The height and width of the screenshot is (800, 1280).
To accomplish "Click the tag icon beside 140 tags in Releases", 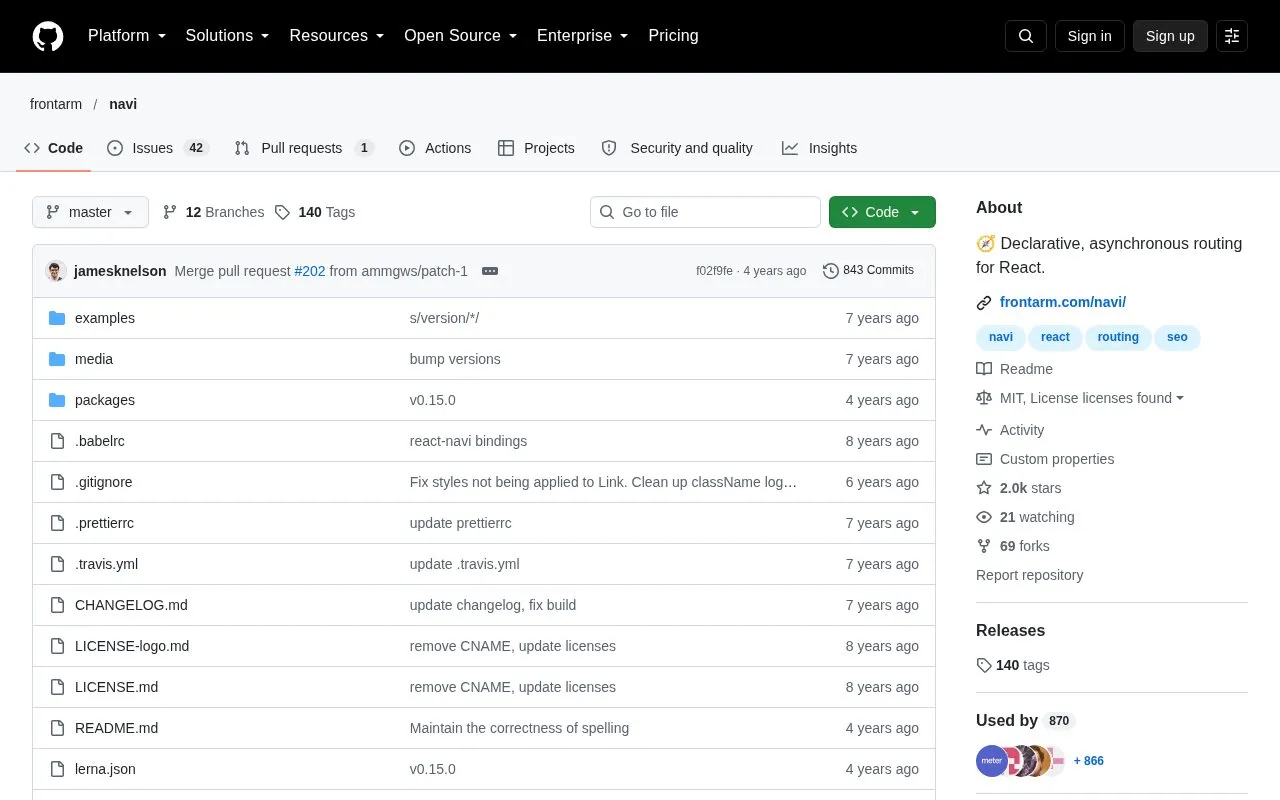I will coord(984,665).
